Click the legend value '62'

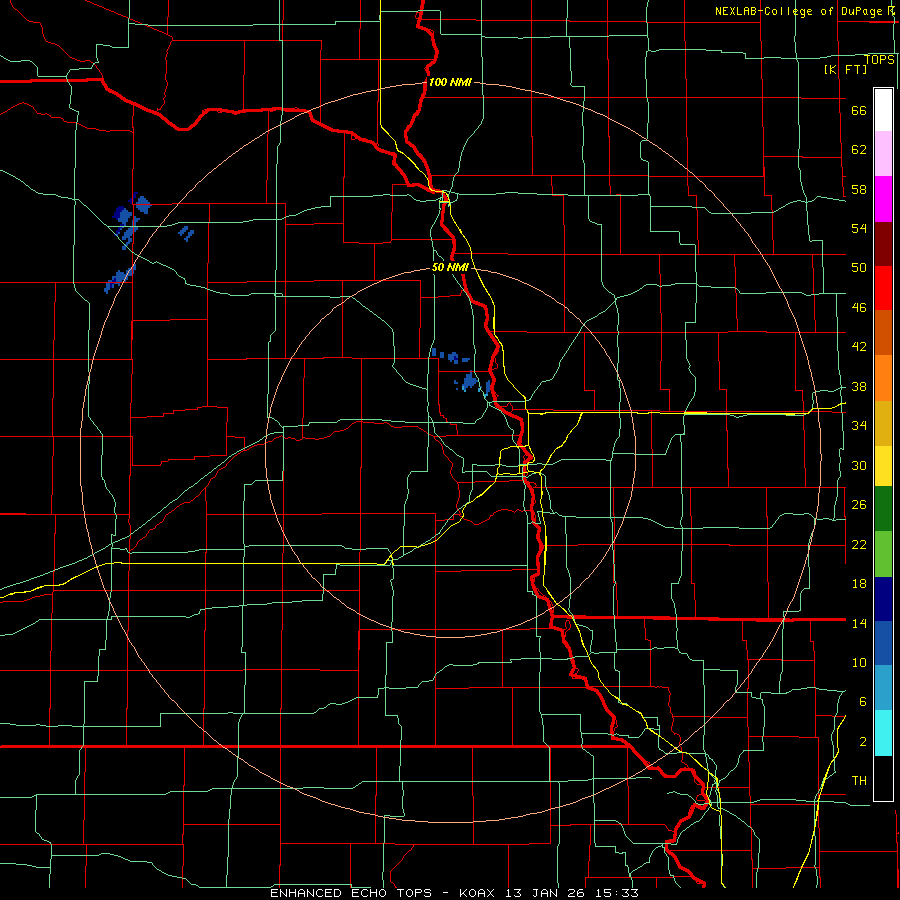coord(859,150)
